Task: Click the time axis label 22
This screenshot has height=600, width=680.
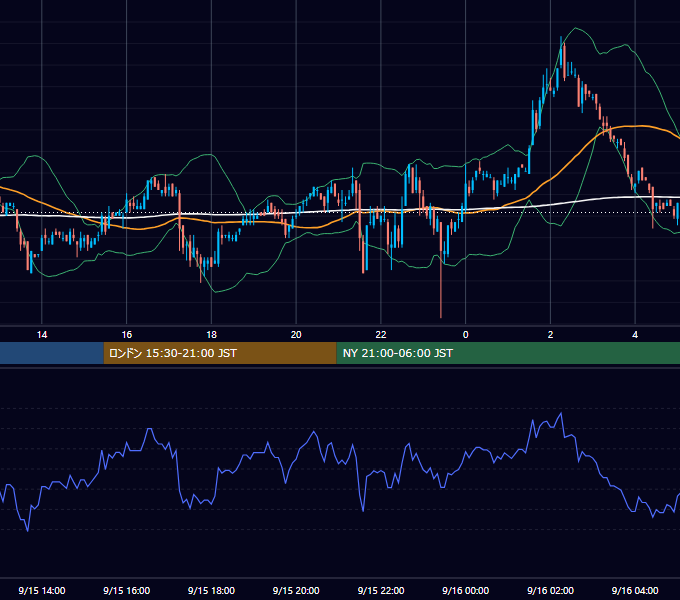Action: (x=381, y=335)
